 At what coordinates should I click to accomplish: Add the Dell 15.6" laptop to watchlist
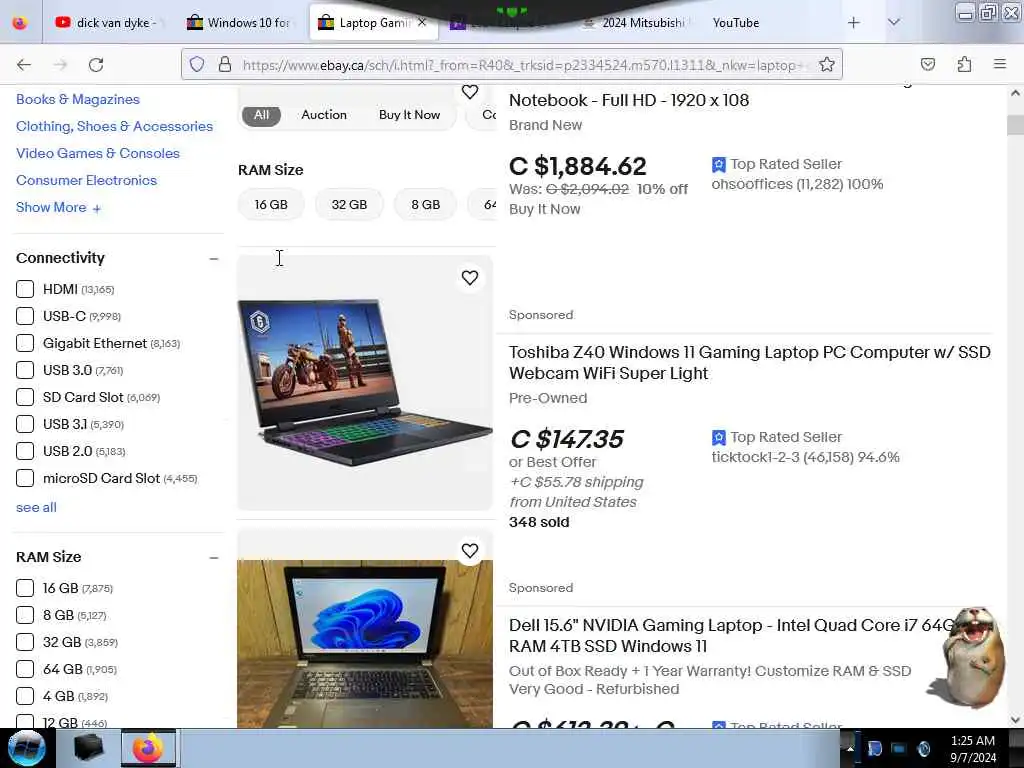click(470, 551)
